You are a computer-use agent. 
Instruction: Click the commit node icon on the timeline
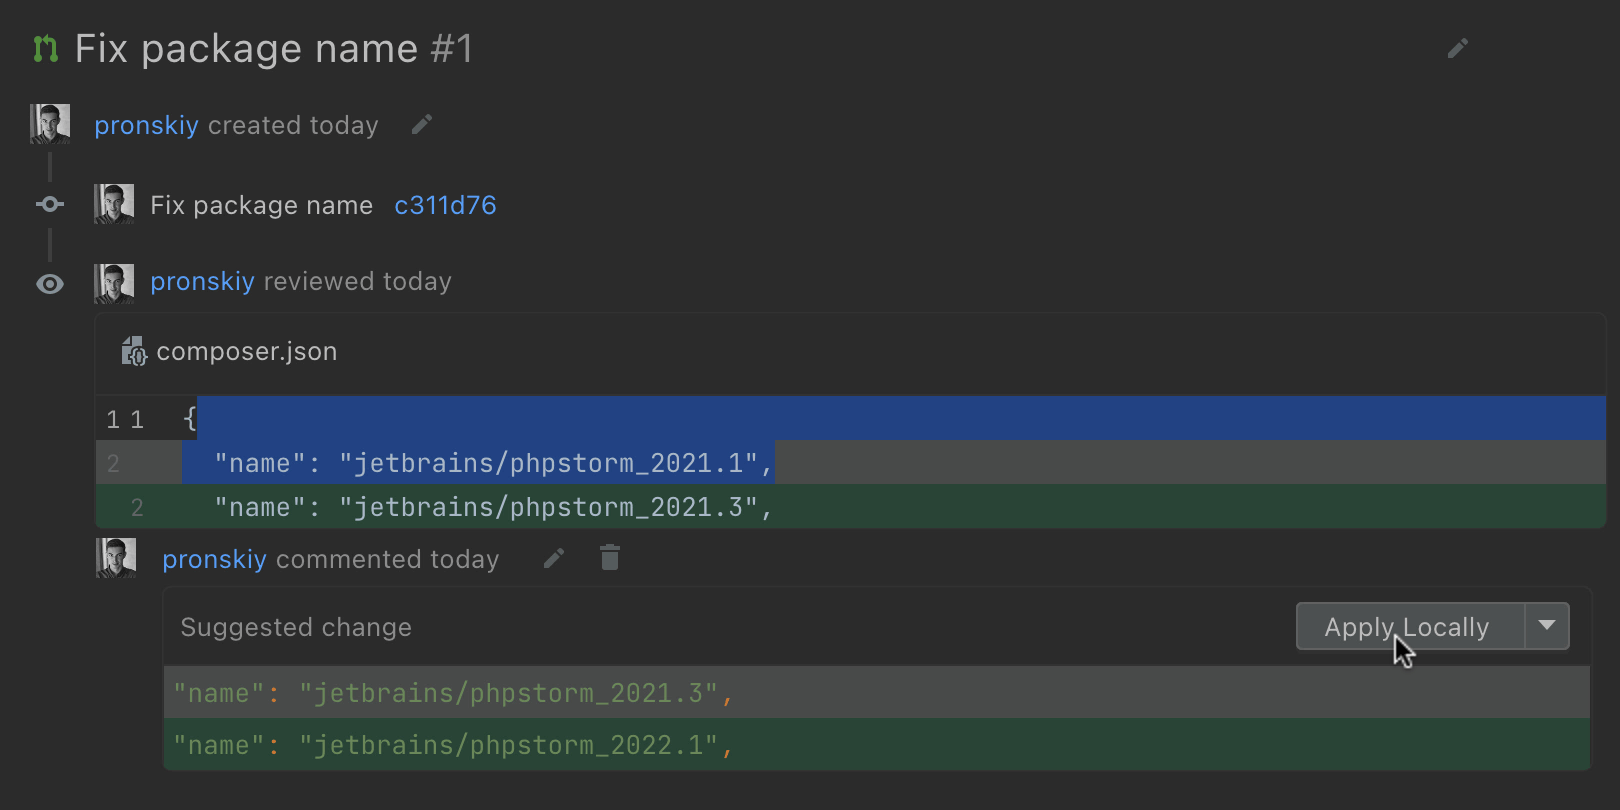pos(50,205)
